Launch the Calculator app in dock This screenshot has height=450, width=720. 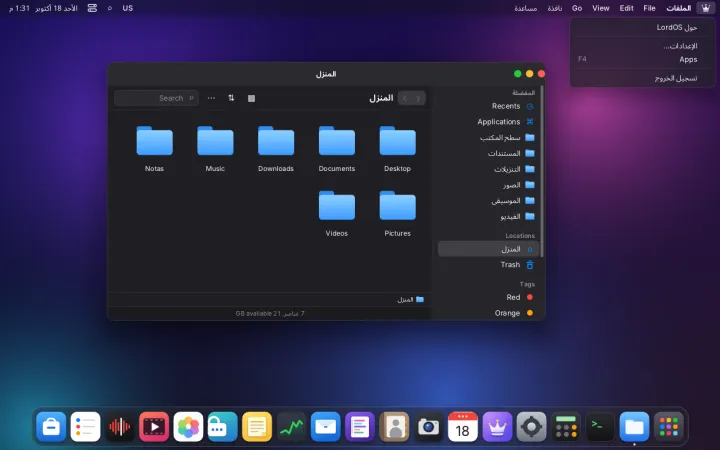pyautogui.click(x=566, y=427)
